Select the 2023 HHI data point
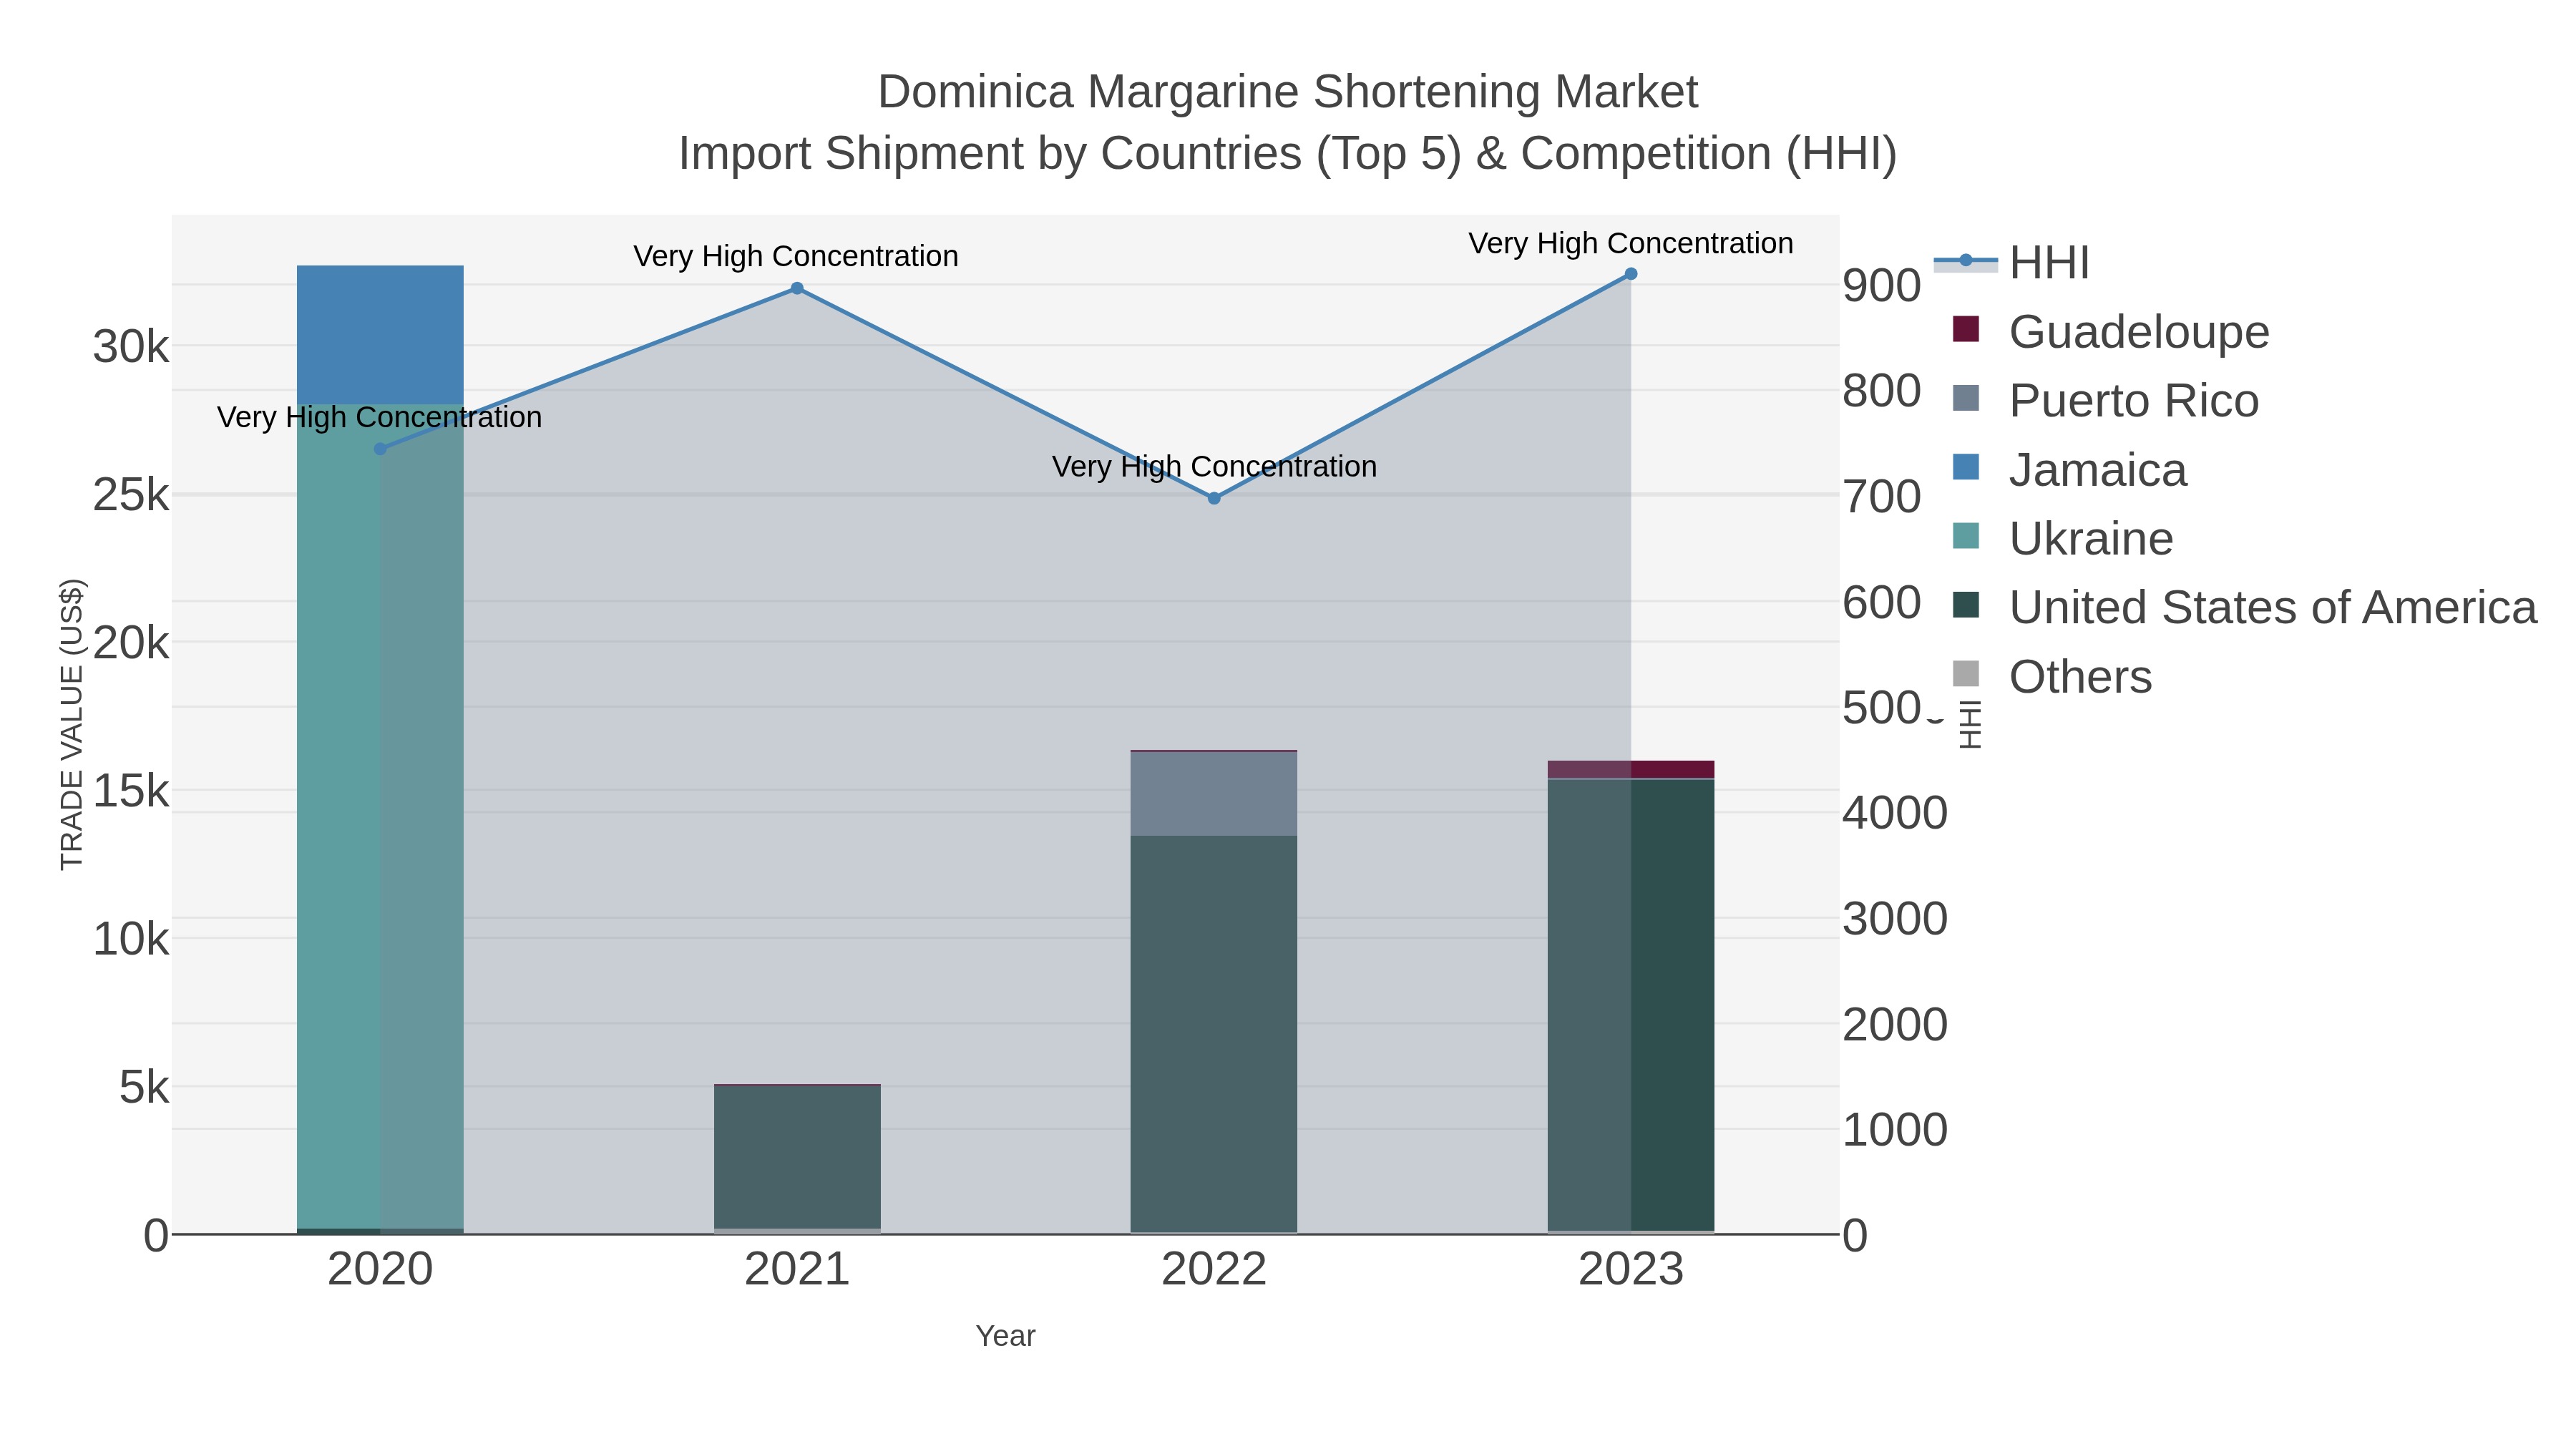This screenshot has width=2576, height=1449. point(1631,274)
